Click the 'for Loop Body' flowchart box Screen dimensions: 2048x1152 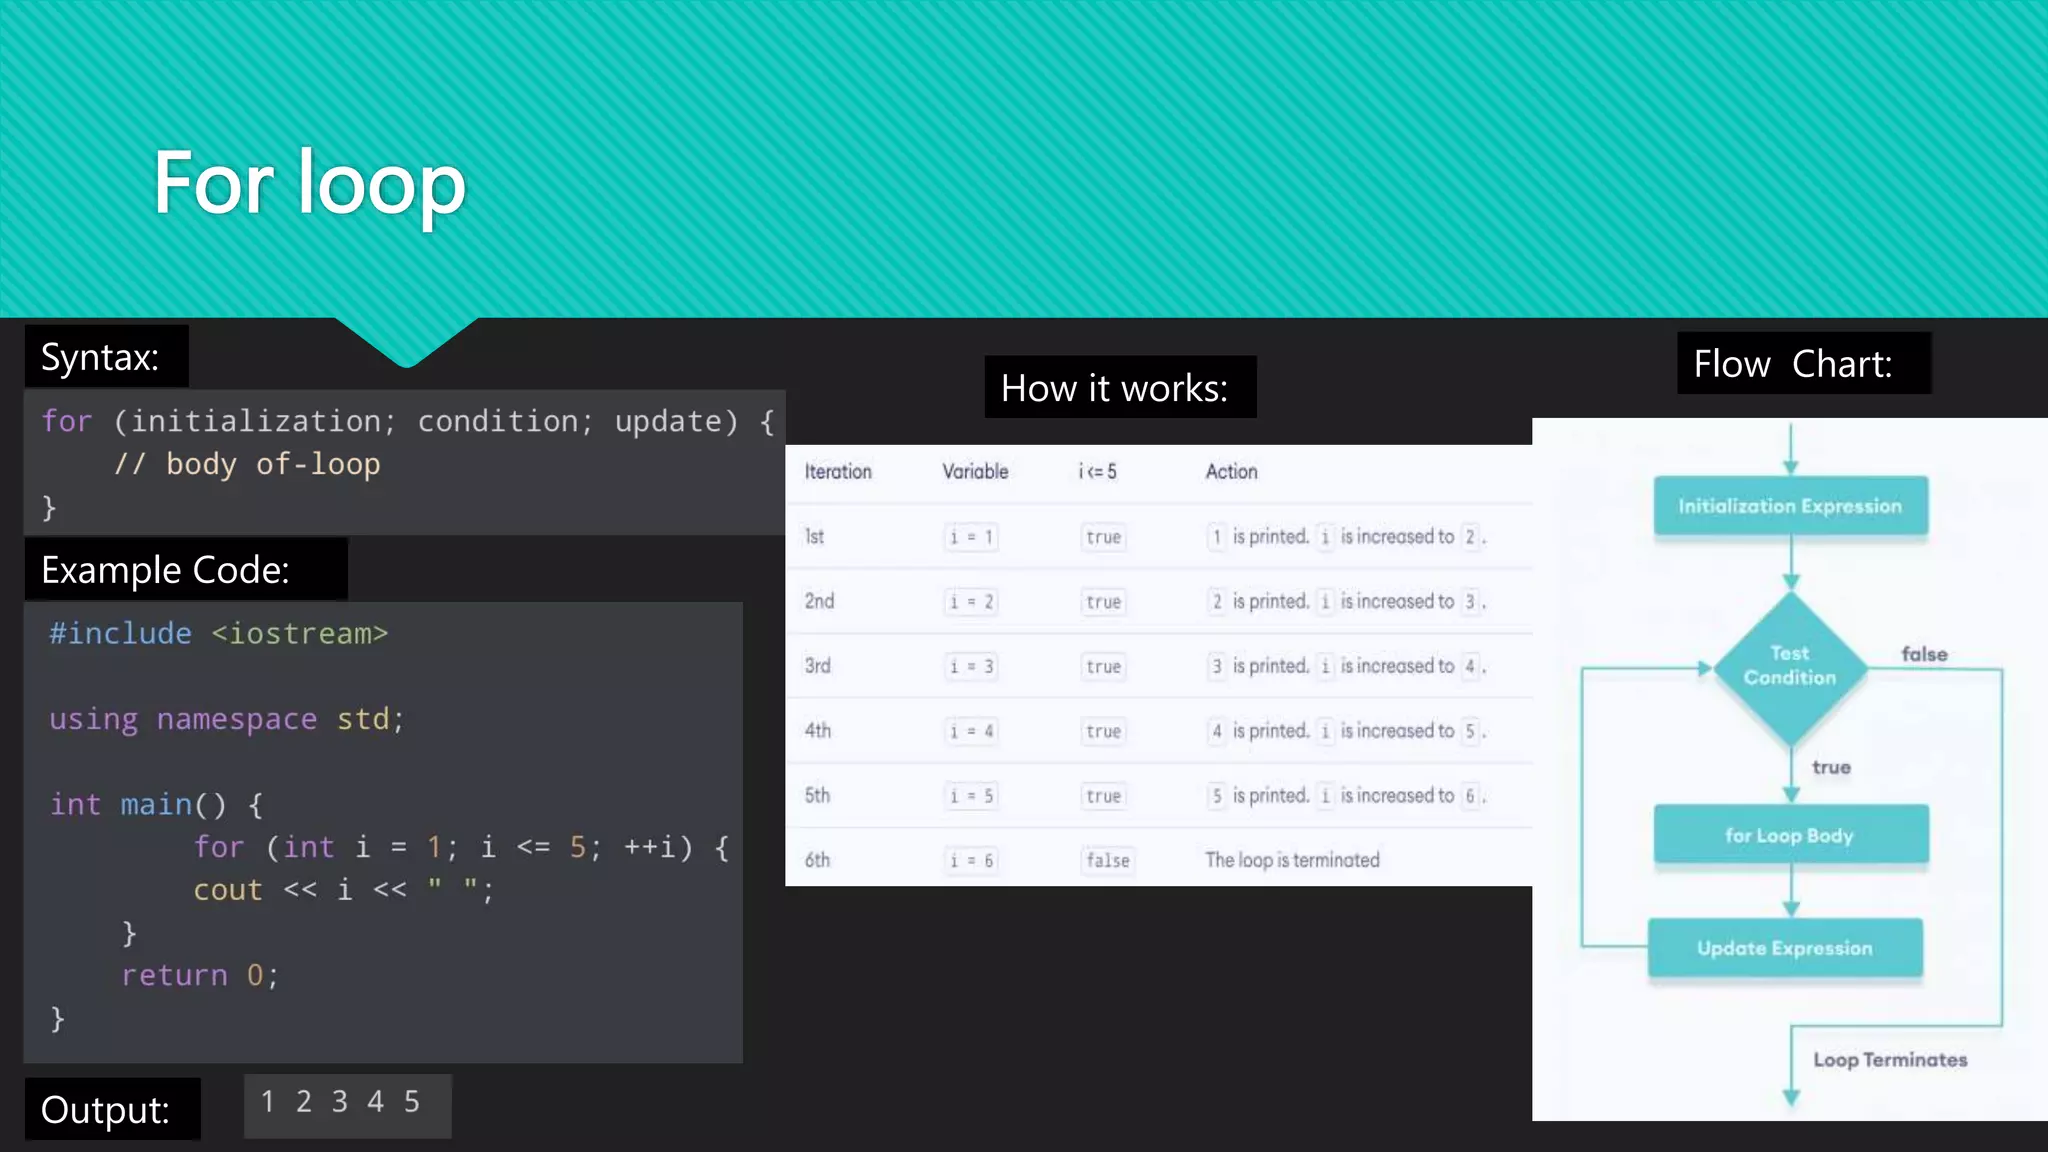[x=1790, y=834]
